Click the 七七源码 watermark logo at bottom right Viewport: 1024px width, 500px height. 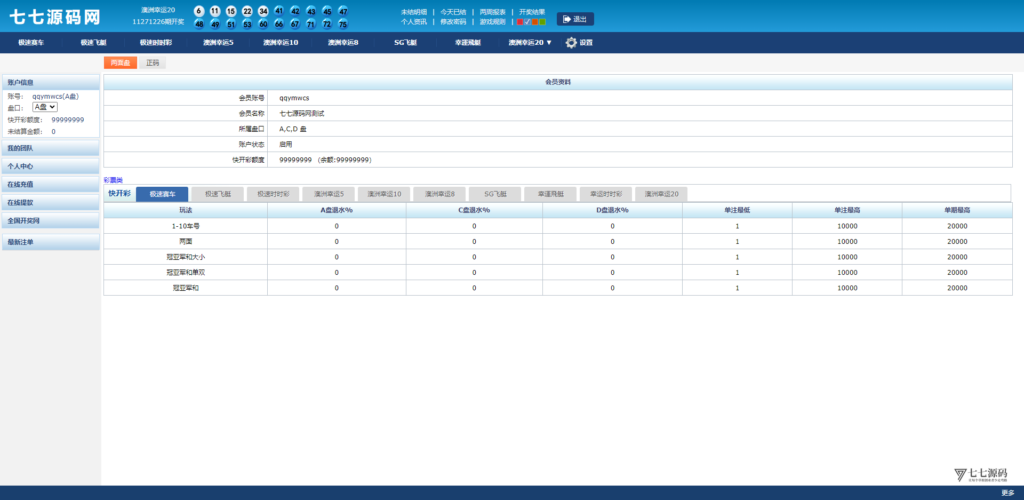pos(980,474)
